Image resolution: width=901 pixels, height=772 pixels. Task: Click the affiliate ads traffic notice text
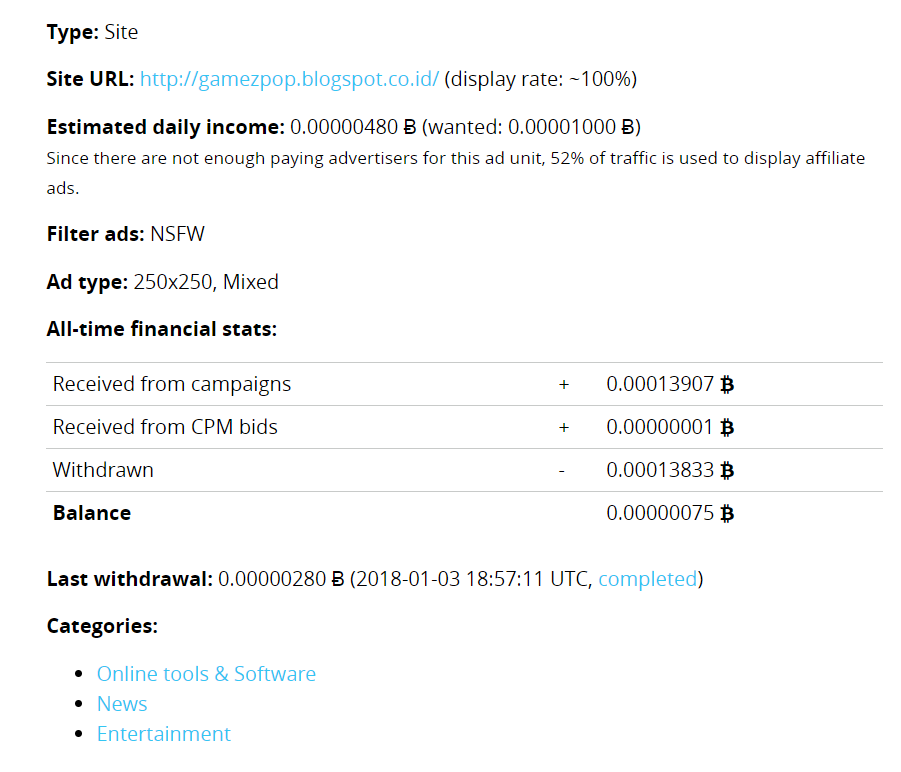pyautogui.click(x=456, y=173)
